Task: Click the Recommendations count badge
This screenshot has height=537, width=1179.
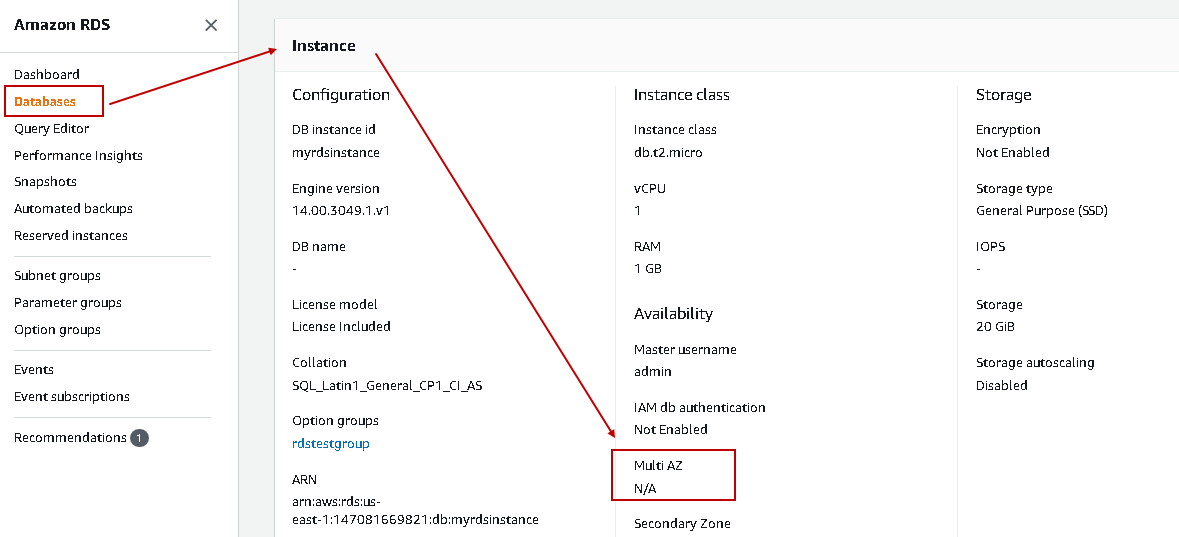Action: click(139, 438)
